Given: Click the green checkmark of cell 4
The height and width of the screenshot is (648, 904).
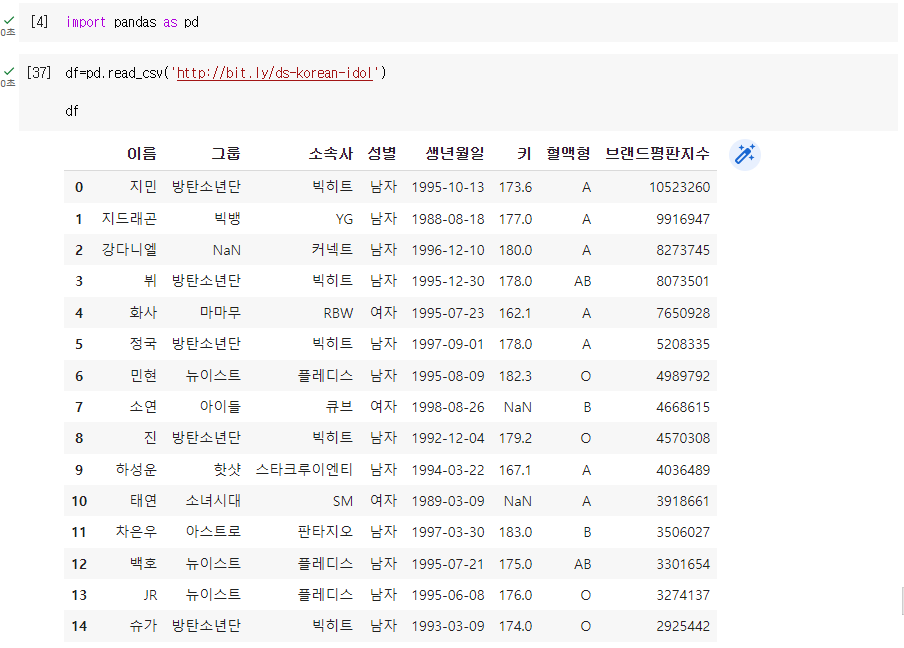Looking at the screenshot, I should pos(9,21).
